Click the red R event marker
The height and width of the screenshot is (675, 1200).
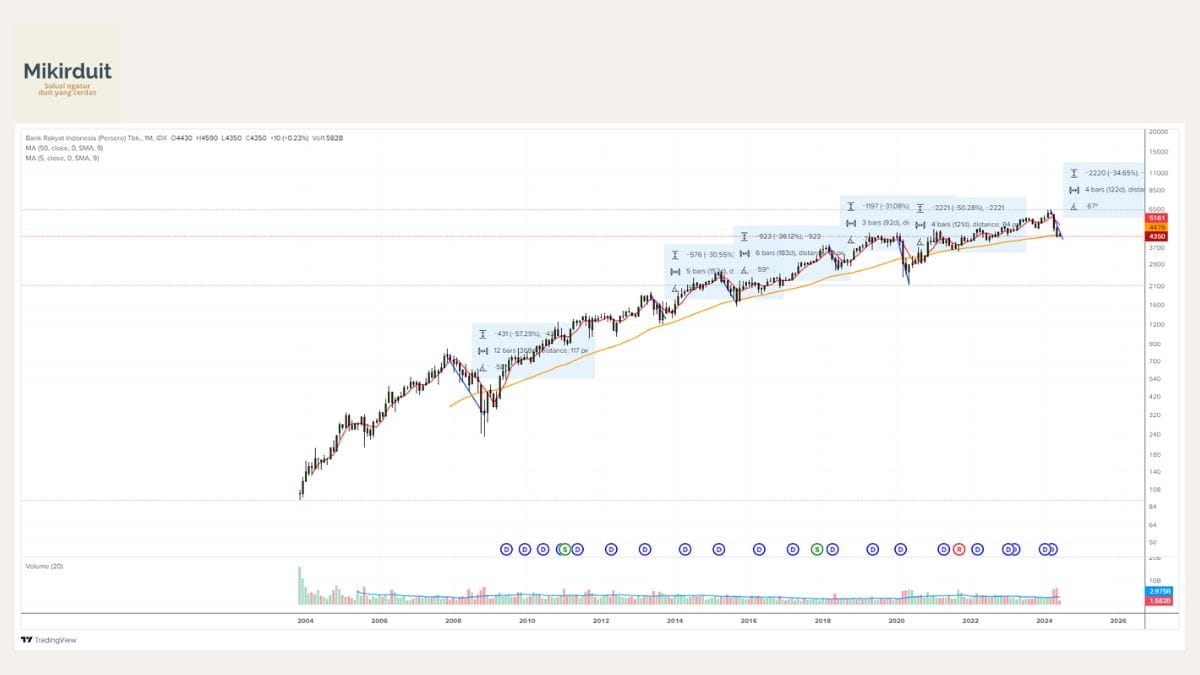pyautogui.click(x=958, y=549)
